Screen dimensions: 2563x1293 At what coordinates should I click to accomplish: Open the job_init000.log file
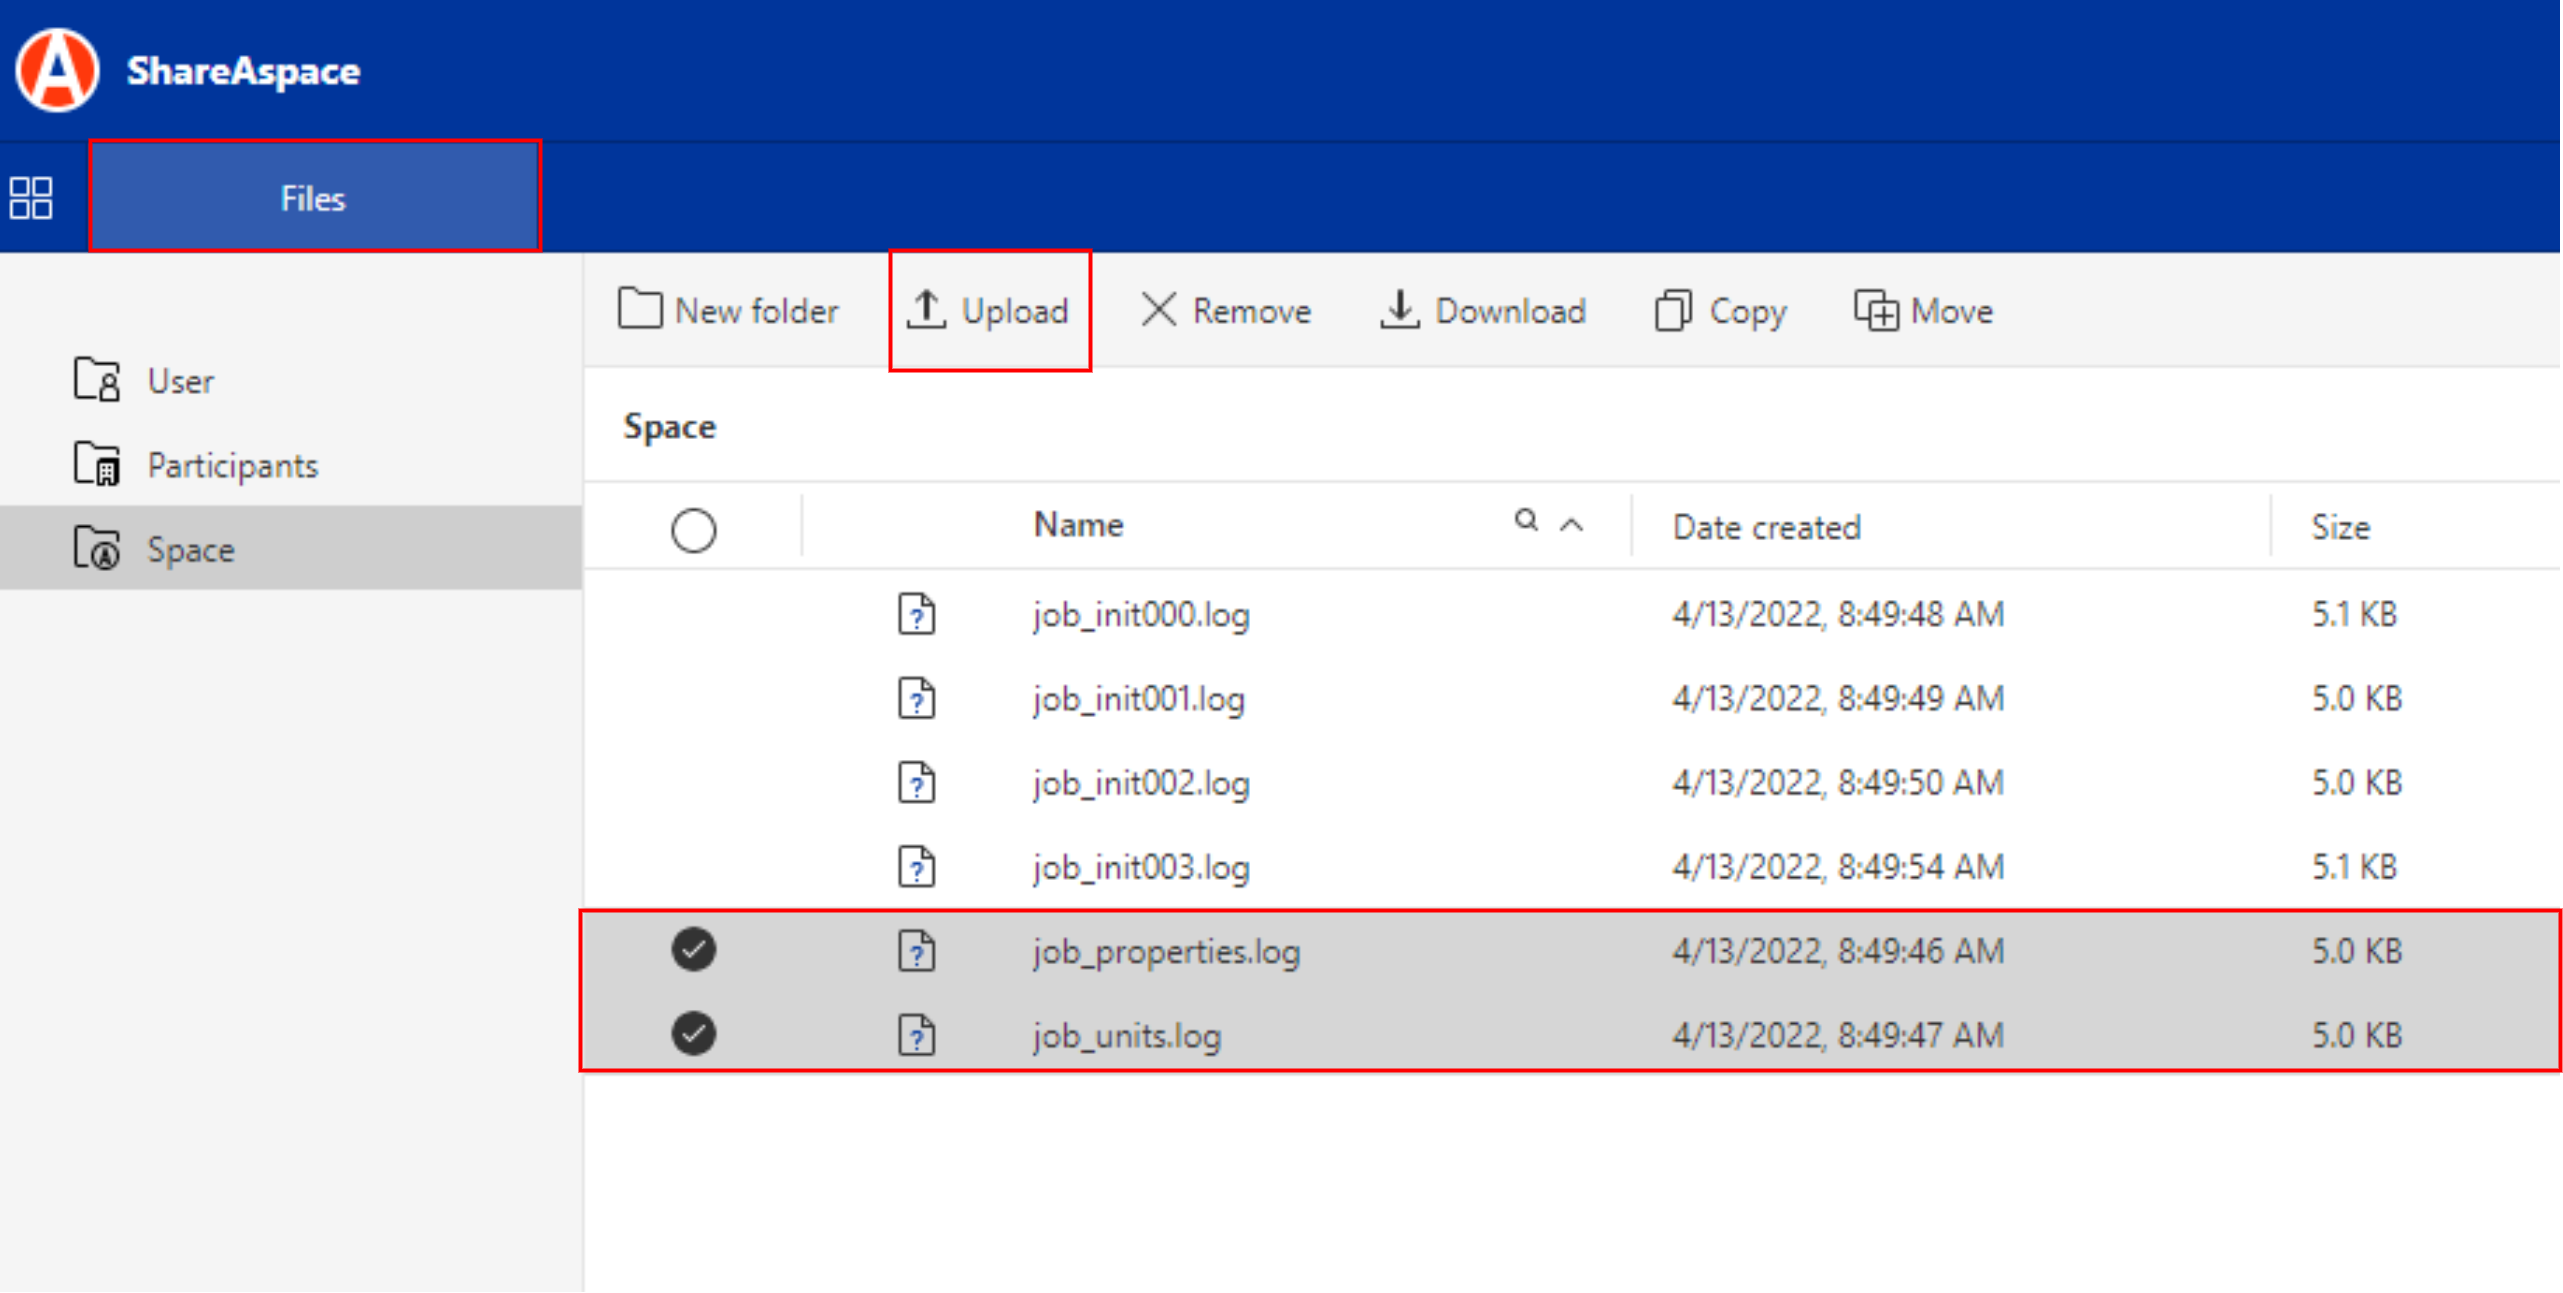[x=1142, y=614]
